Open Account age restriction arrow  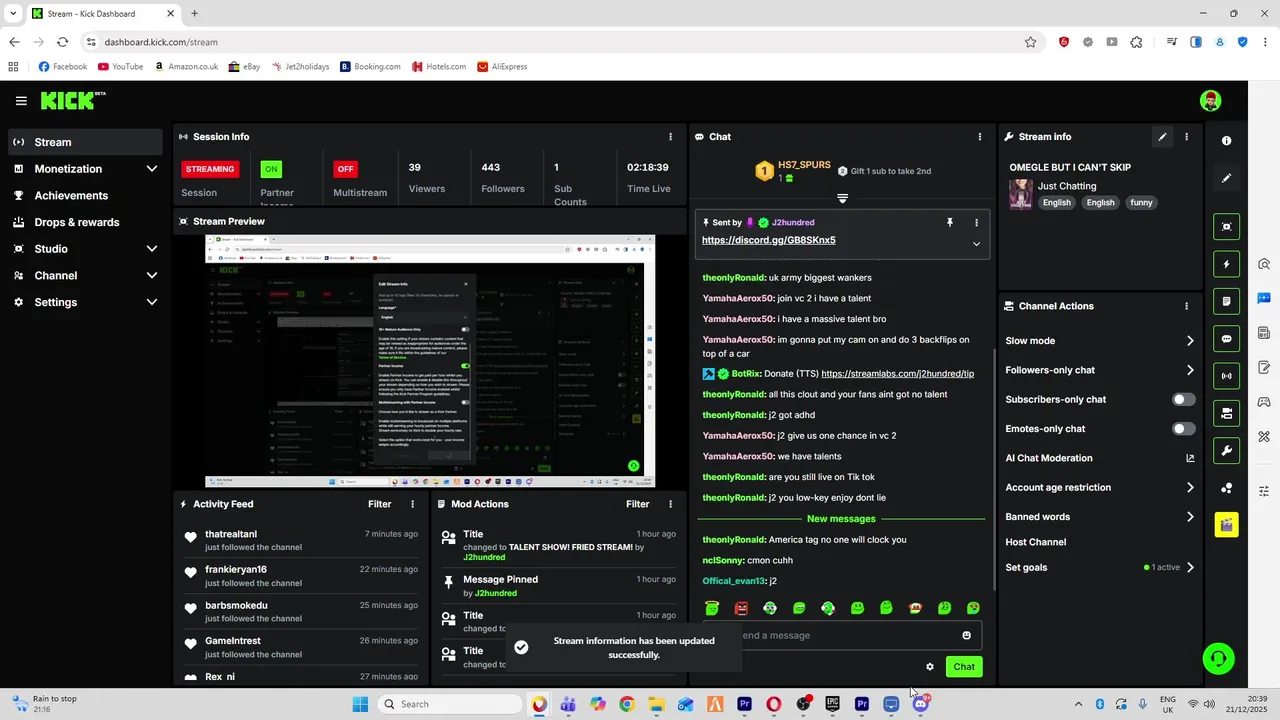[1190, 488]
